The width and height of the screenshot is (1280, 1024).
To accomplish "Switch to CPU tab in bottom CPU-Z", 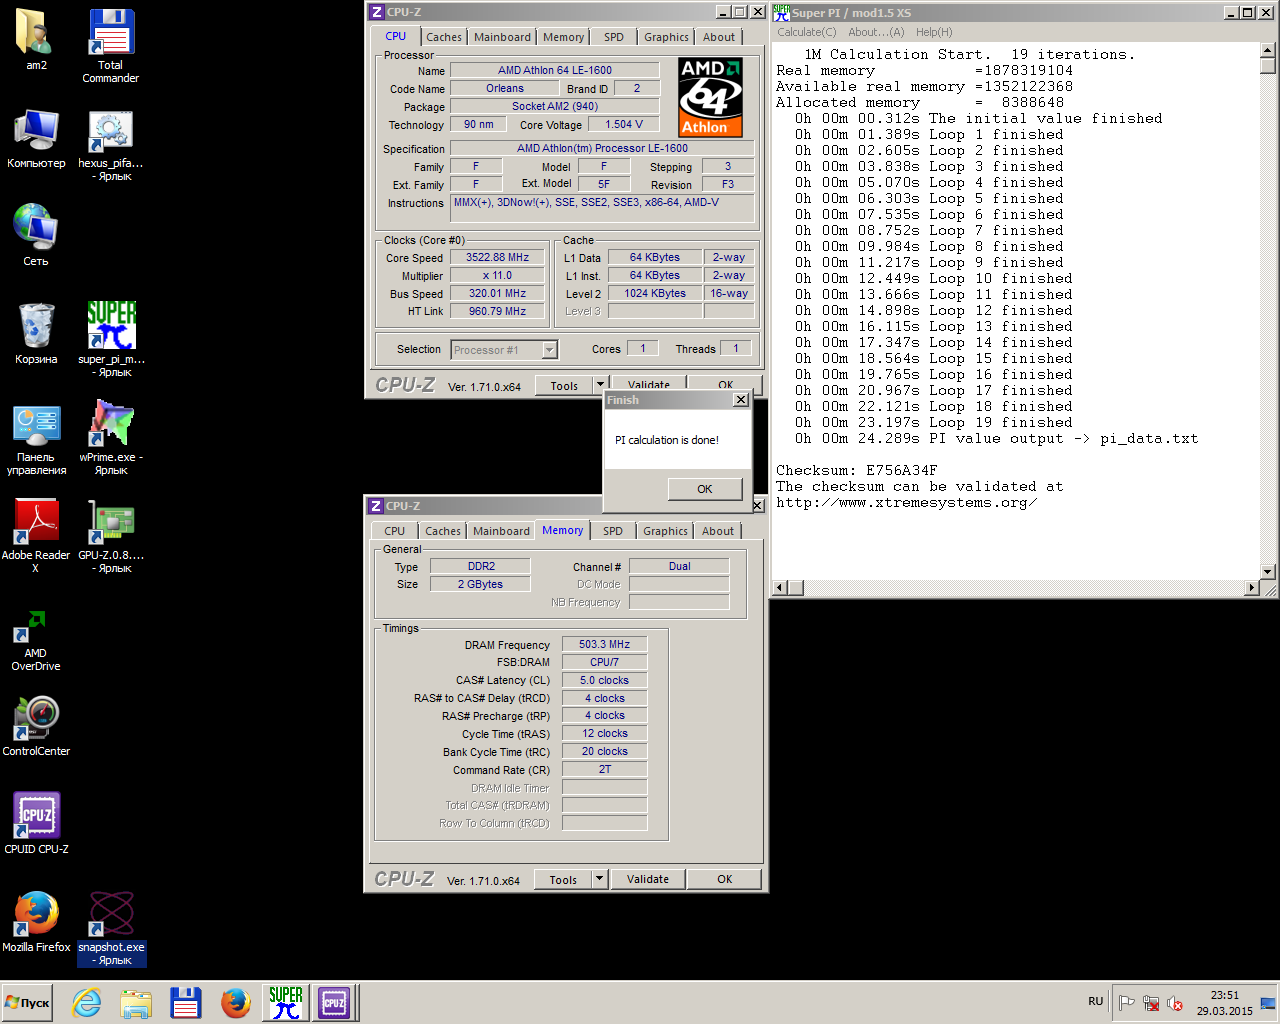I will 395,531.
